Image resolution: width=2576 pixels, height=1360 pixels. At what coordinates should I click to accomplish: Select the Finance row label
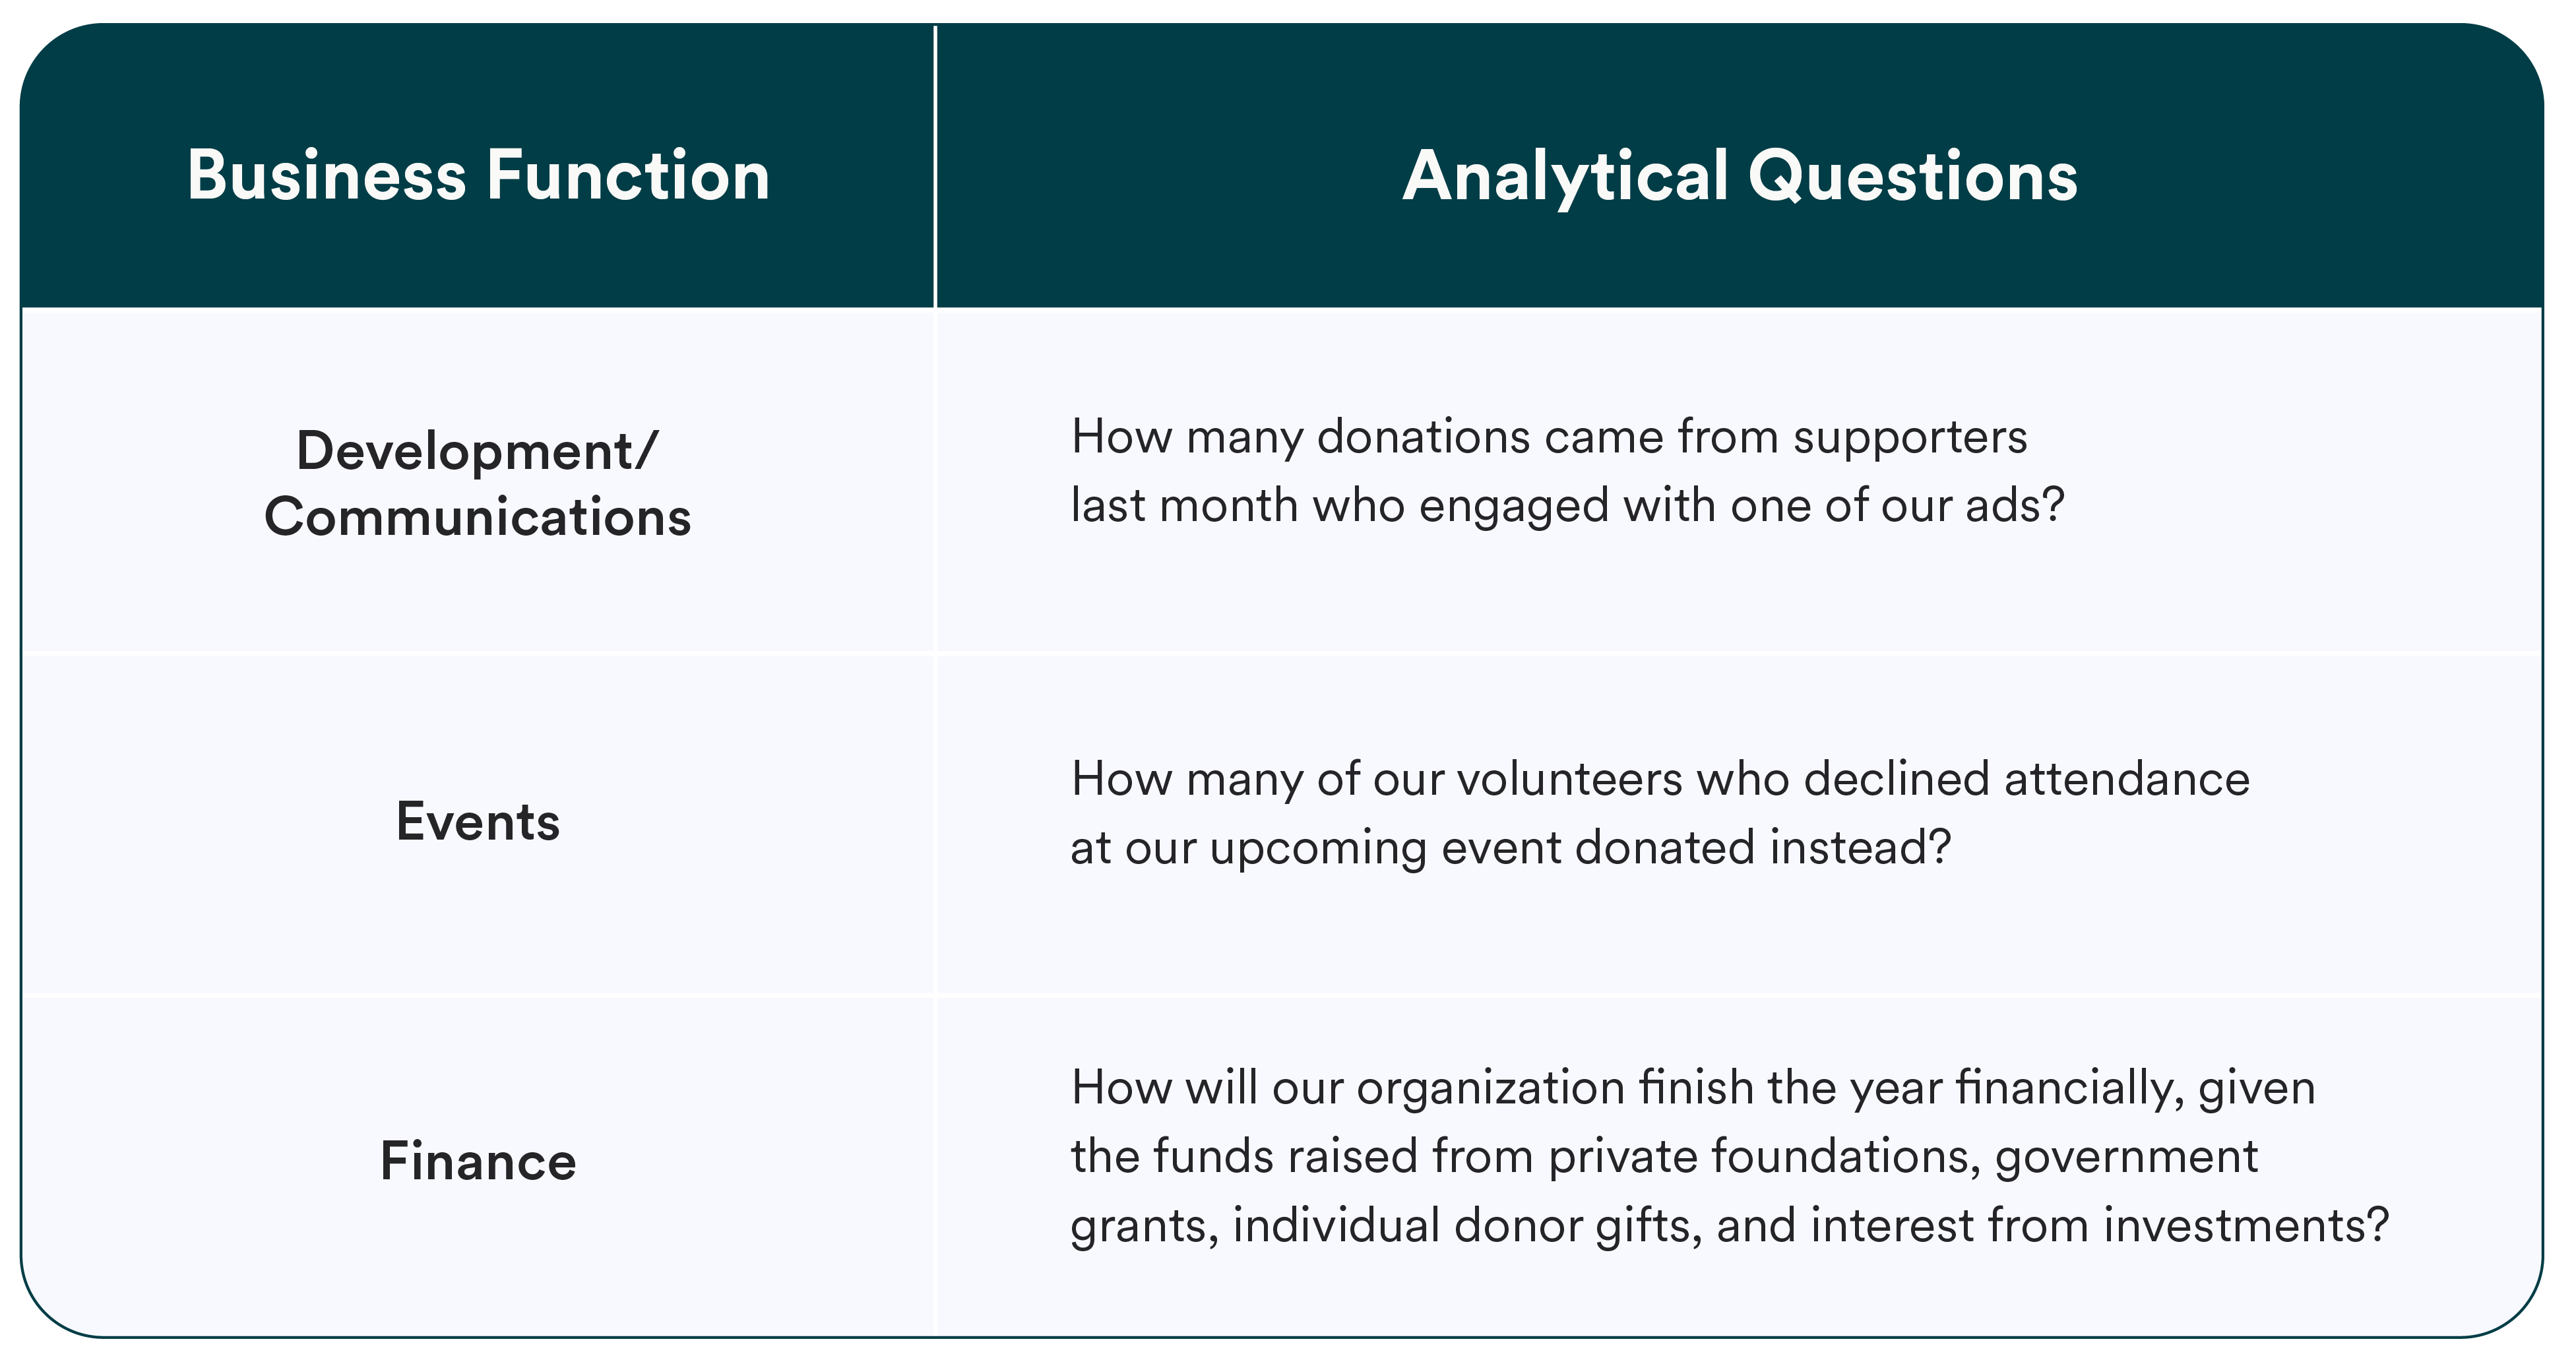(x=478, y=1162)
